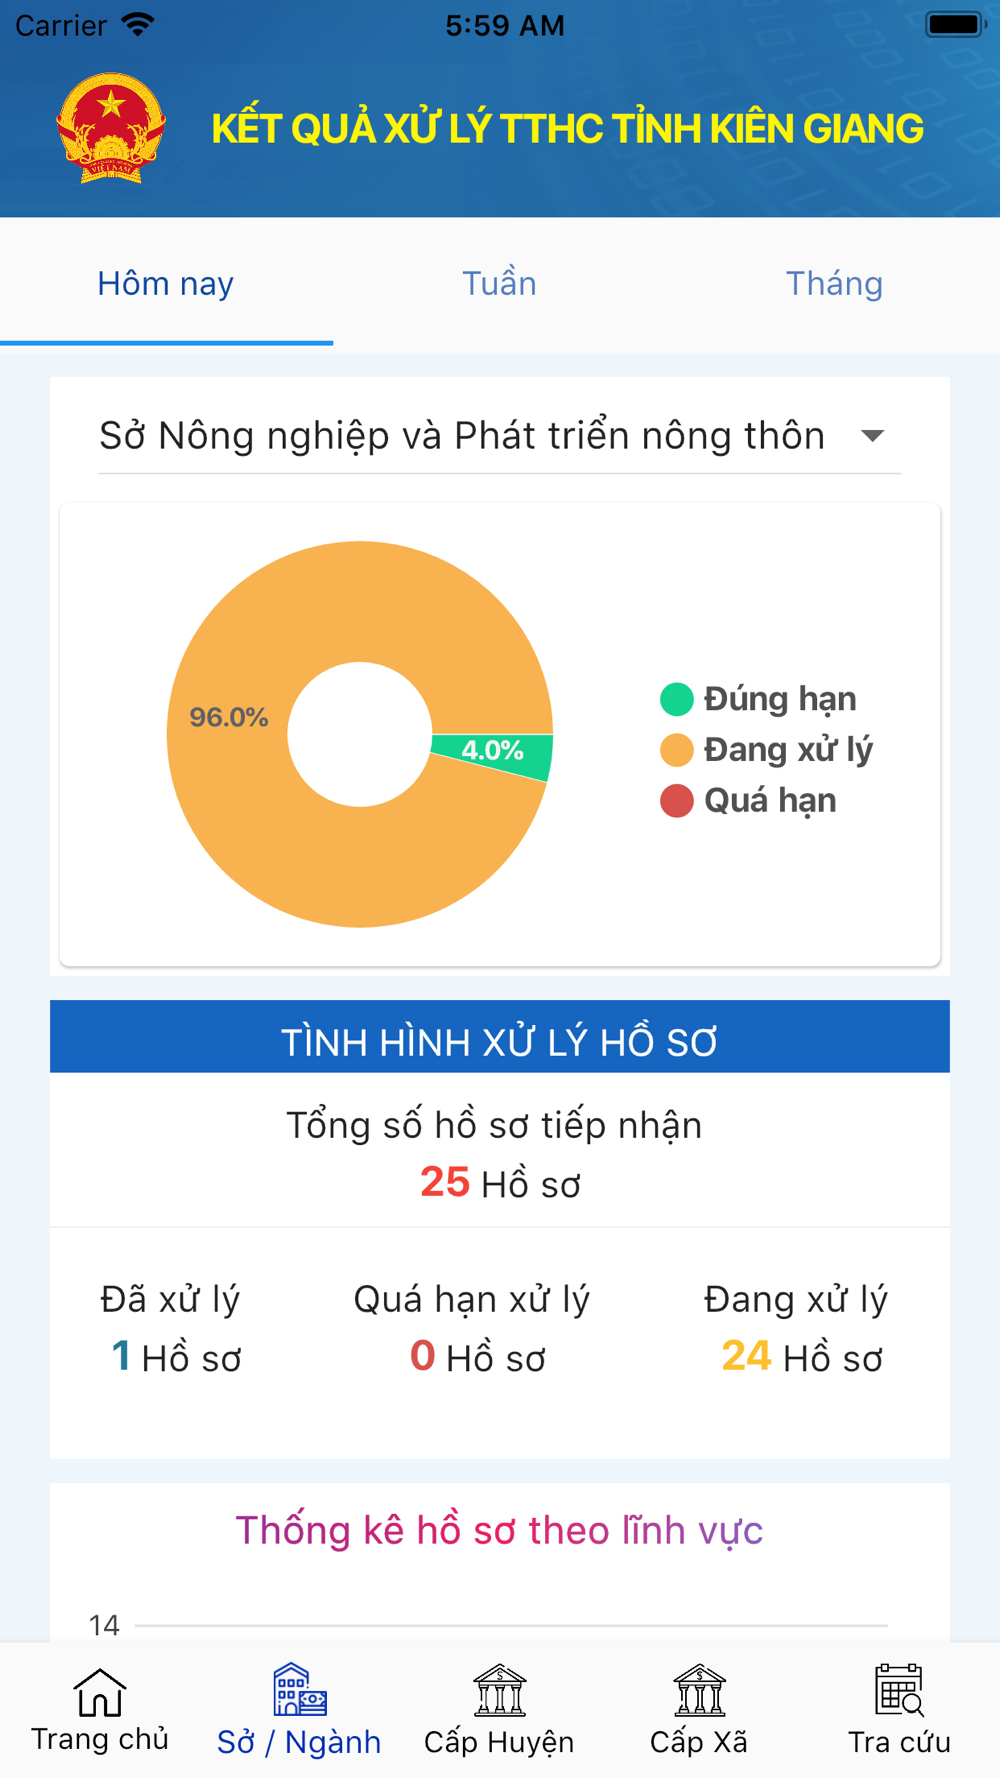Tap the Vietnam national emblem logo

click(x=111, y=128)
